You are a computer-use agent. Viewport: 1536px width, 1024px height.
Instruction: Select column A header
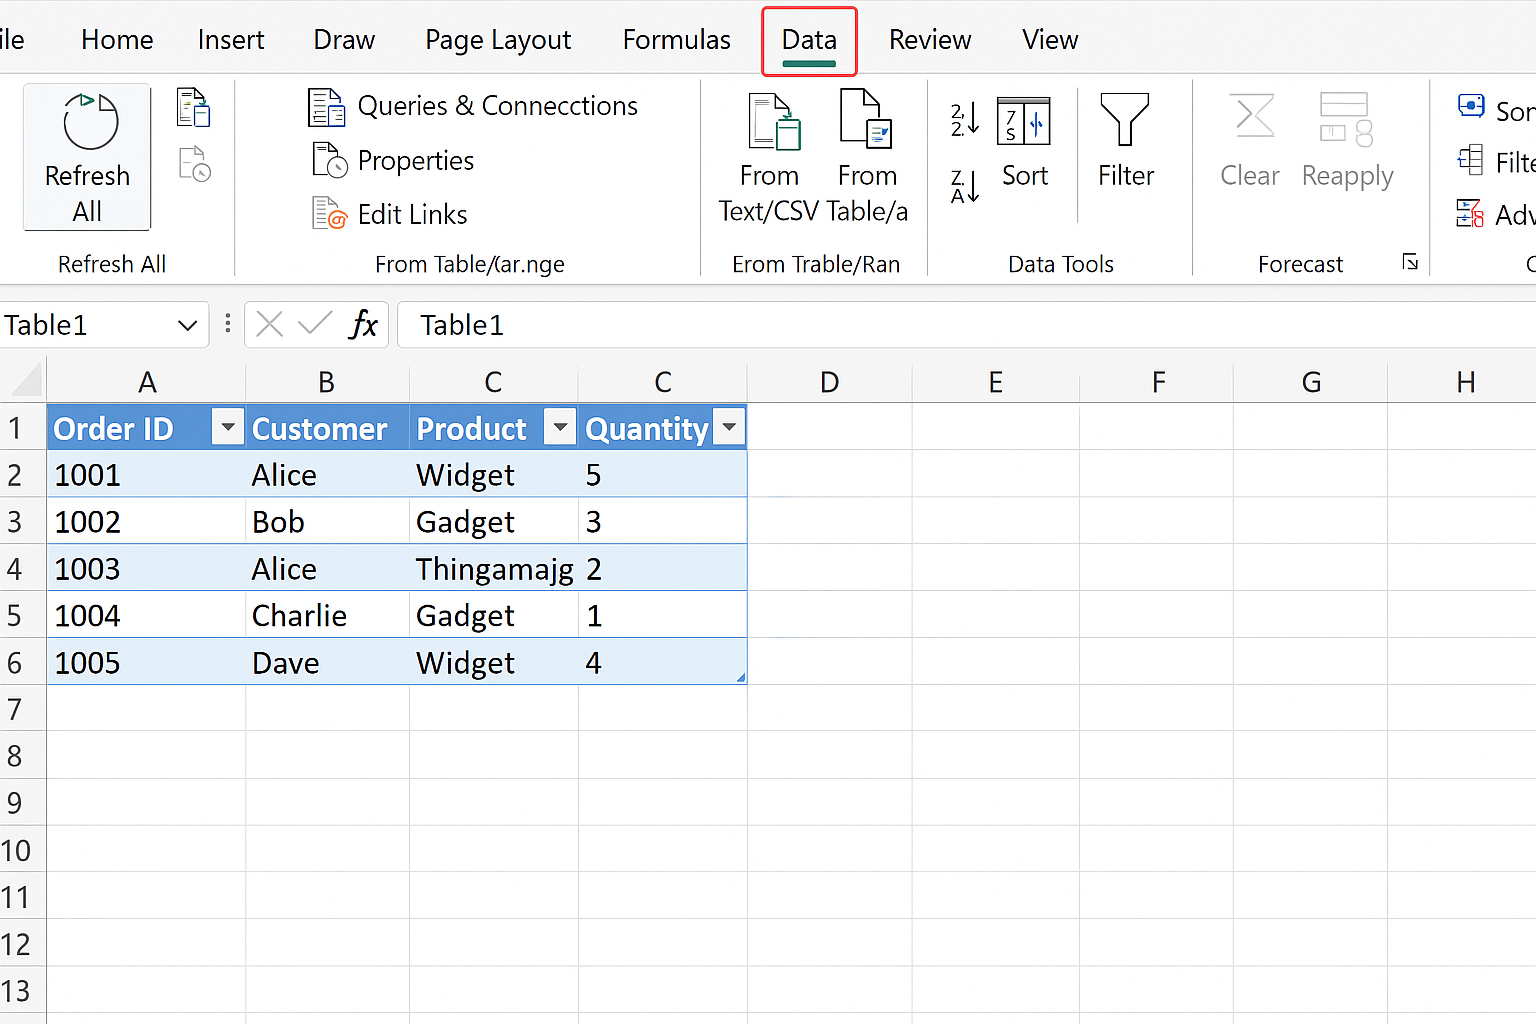(146, 382)
